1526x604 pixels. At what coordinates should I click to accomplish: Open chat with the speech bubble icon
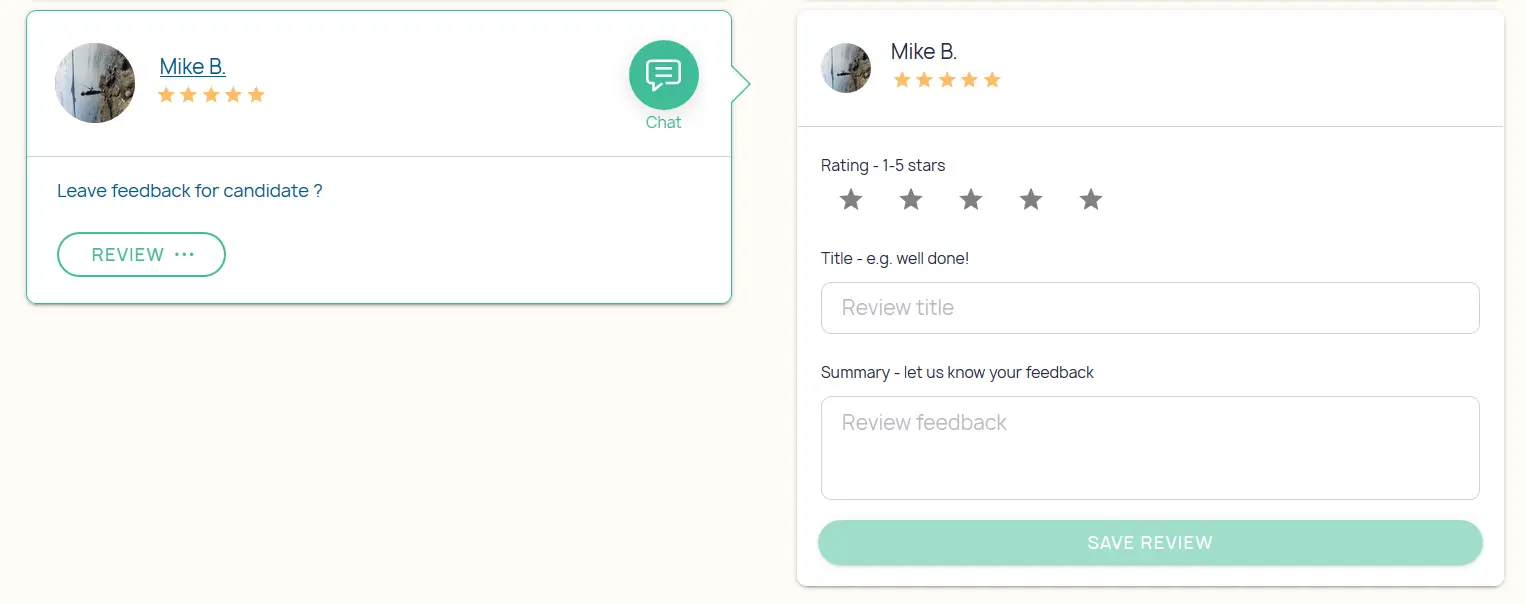click(663, 75)
